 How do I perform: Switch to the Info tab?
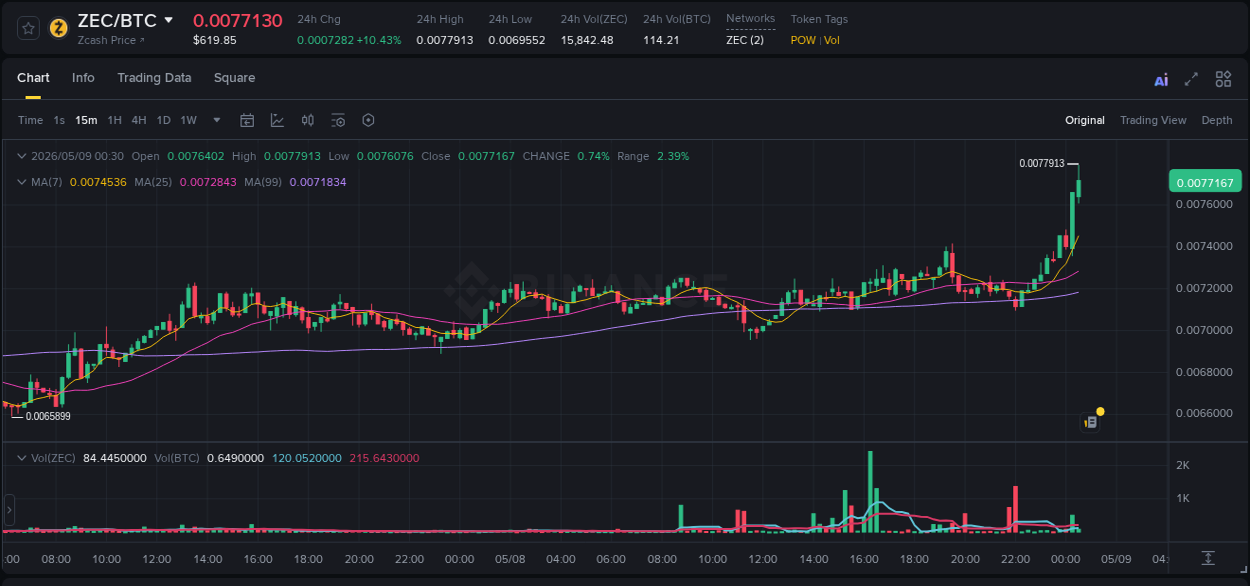pos(83,78)
